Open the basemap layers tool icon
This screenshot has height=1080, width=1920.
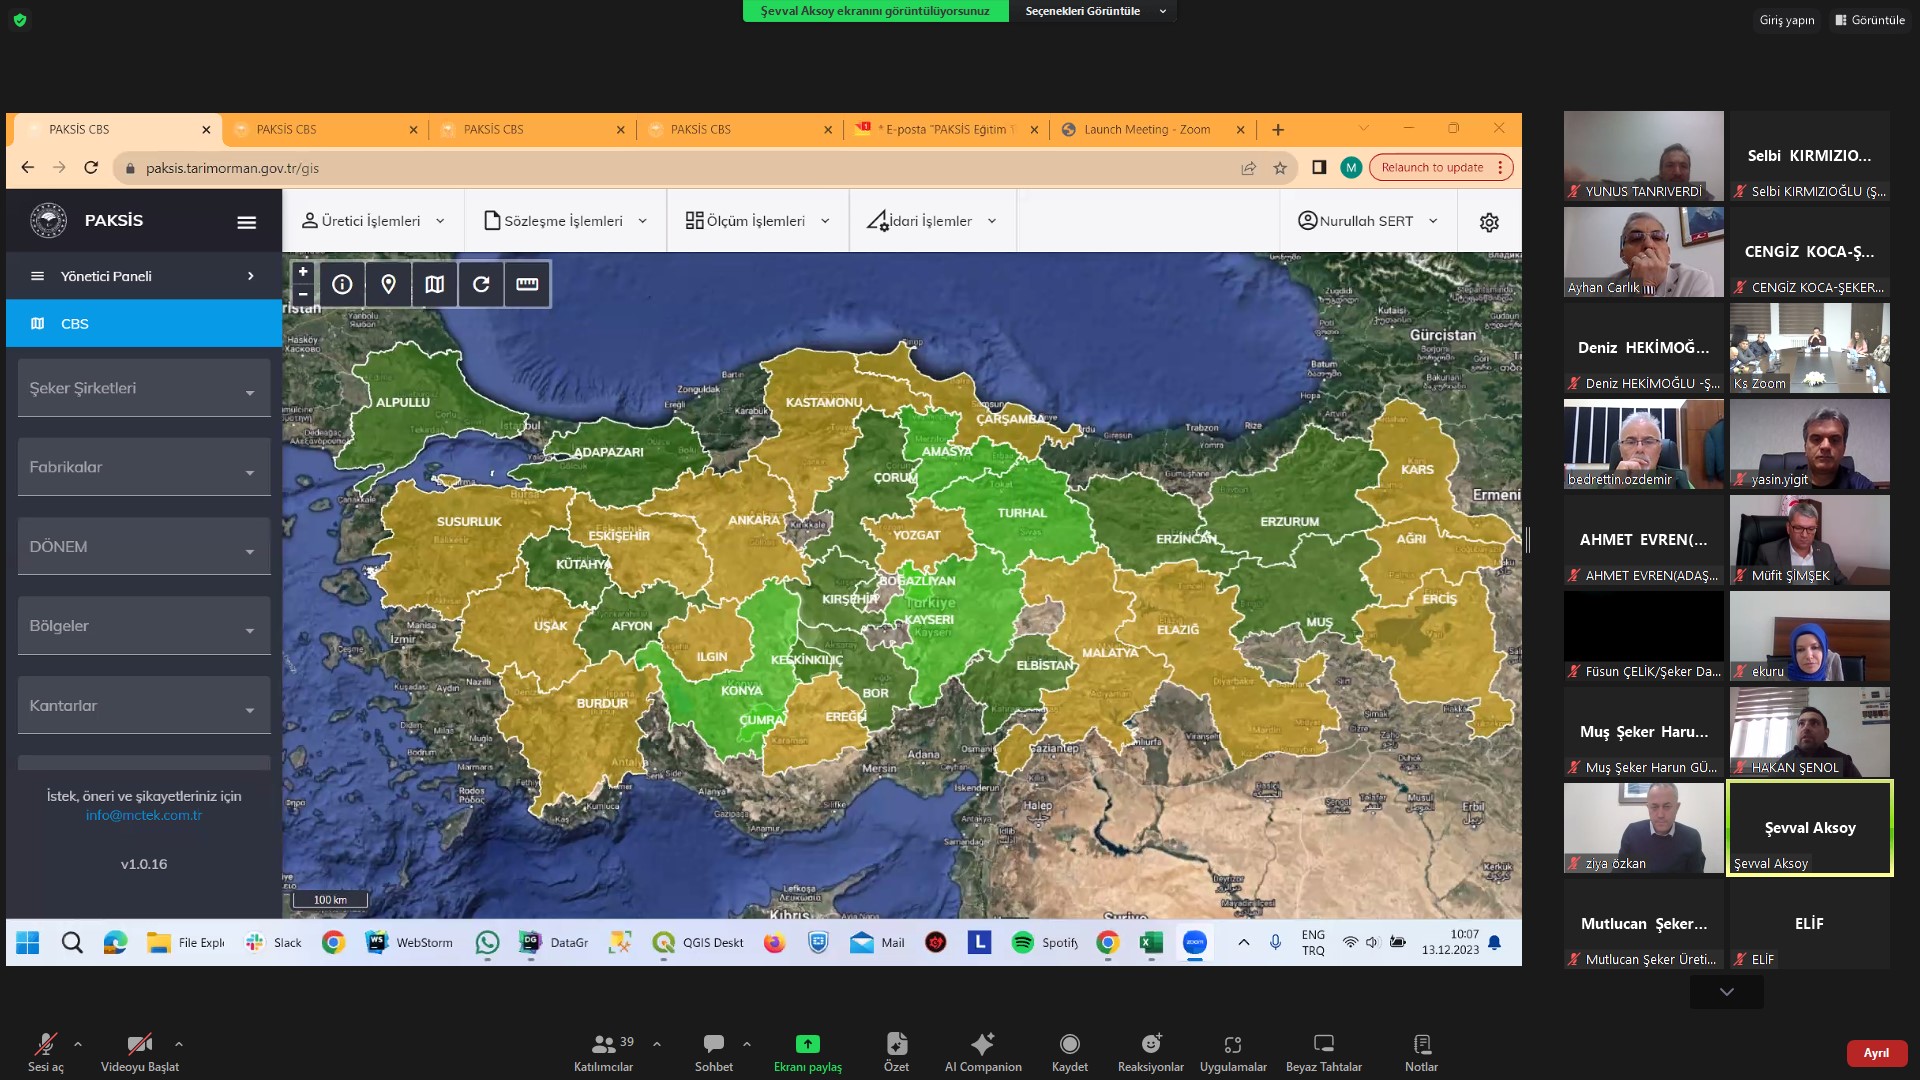tap(434, 285)
